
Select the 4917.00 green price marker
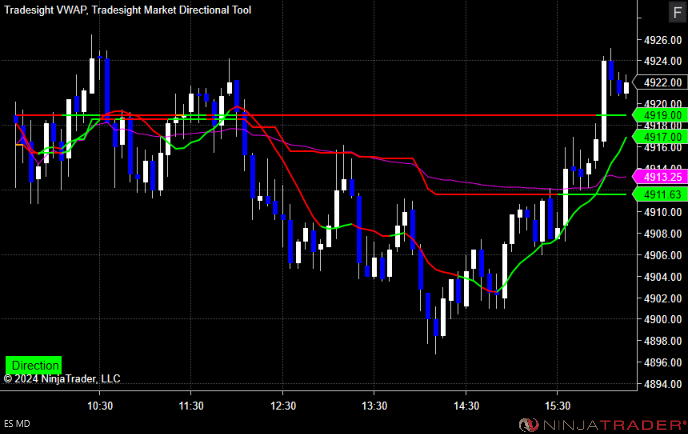pyautogui.click(x=660, y=137)
